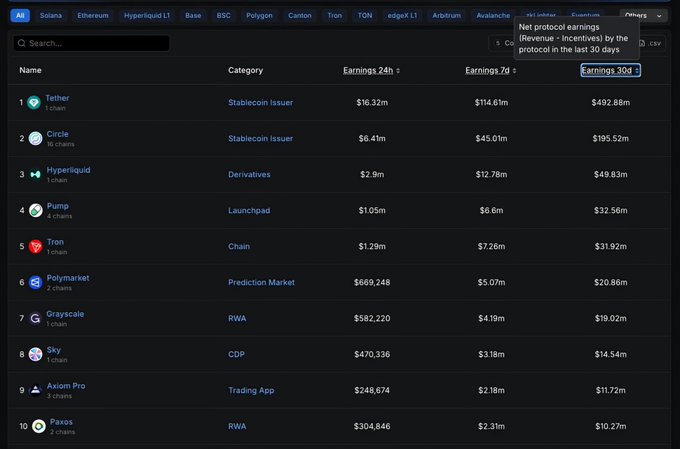Click the Axiom Pro triangle logo

pyautogui.click(x=36, y=390)
